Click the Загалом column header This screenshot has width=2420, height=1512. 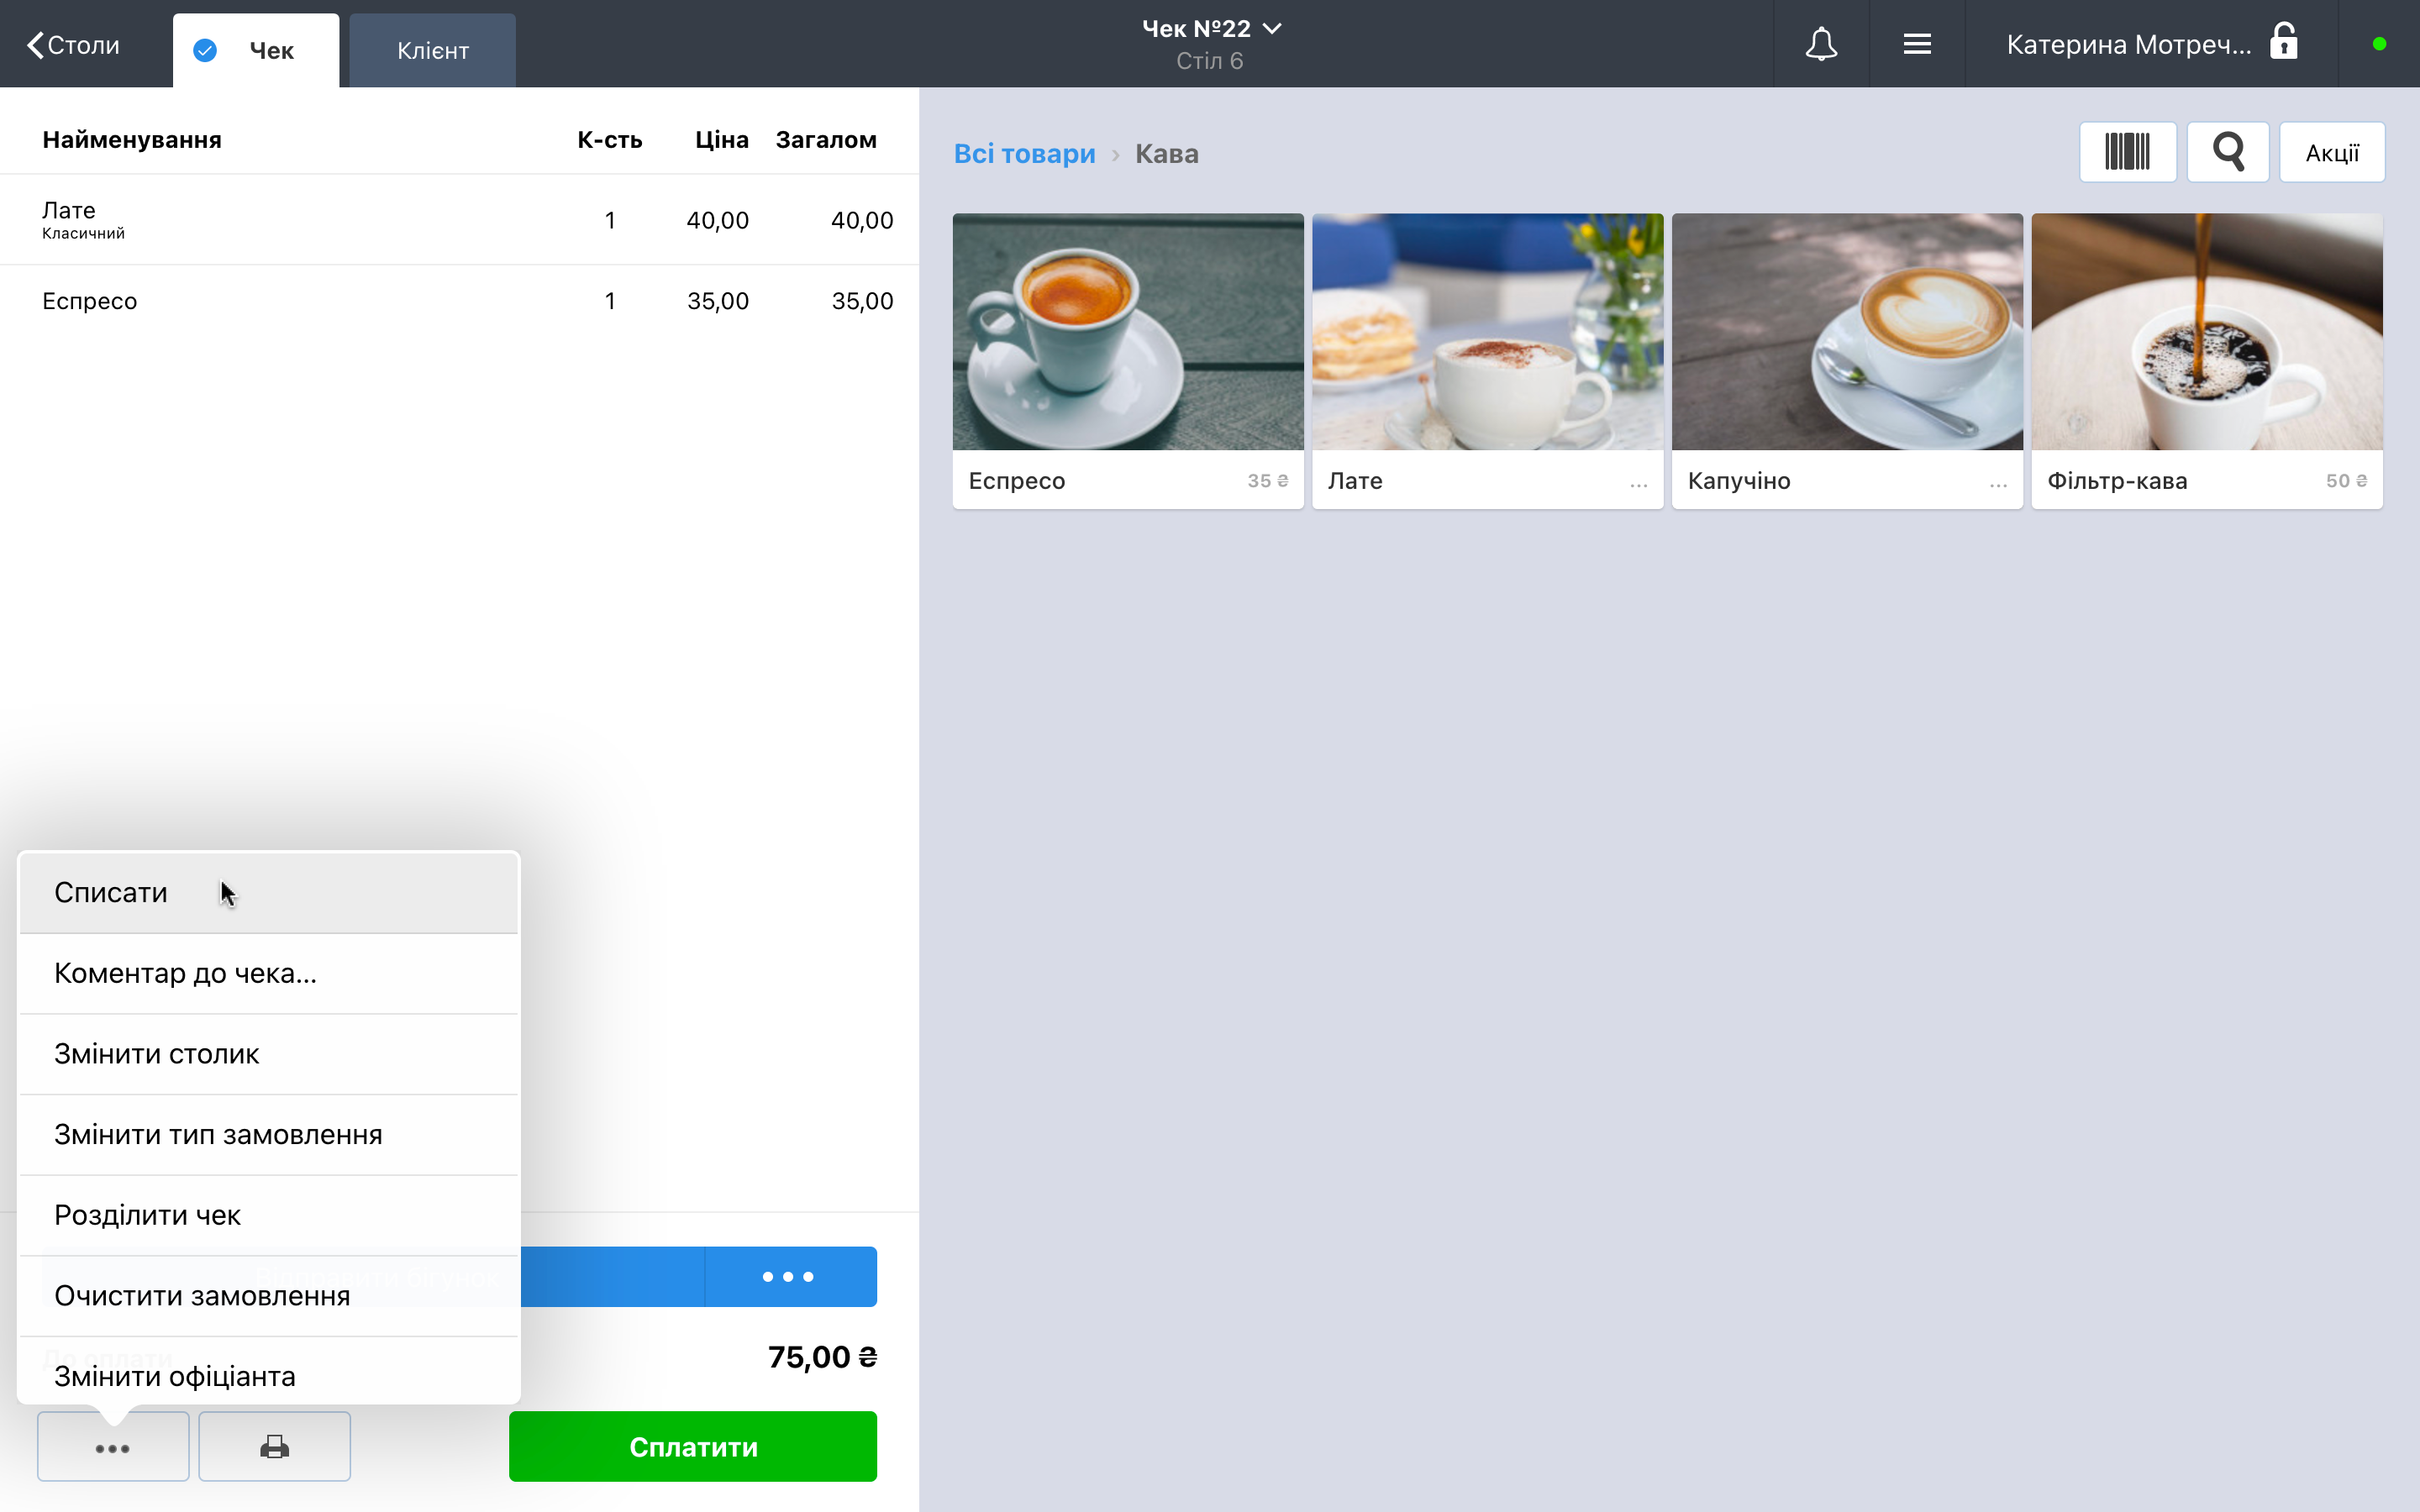pos(826,139)
